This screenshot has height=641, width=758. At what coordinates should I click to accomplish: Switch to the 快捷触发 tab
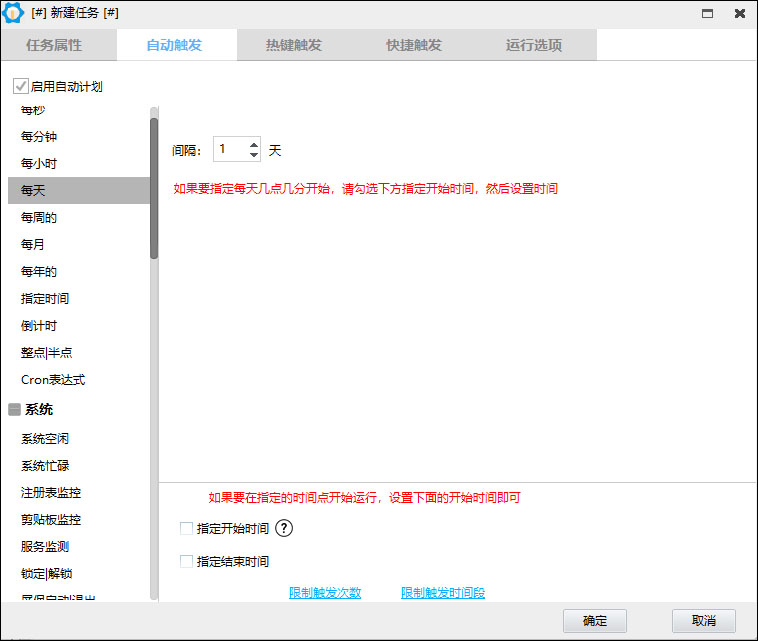[x=414, y=45]
